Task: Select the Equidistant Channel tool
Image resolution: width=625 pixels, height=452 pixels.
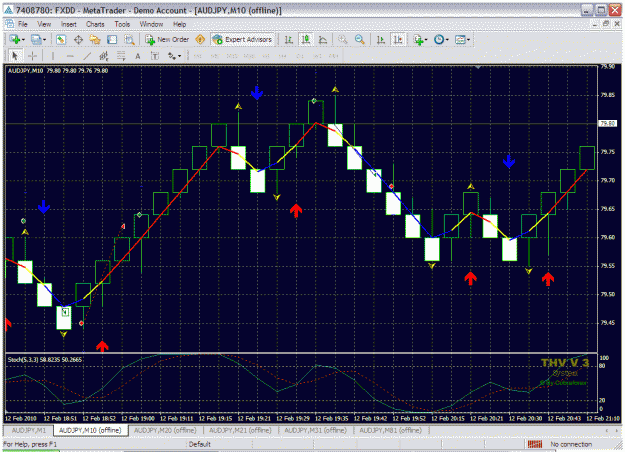Action: coord(104,56)
